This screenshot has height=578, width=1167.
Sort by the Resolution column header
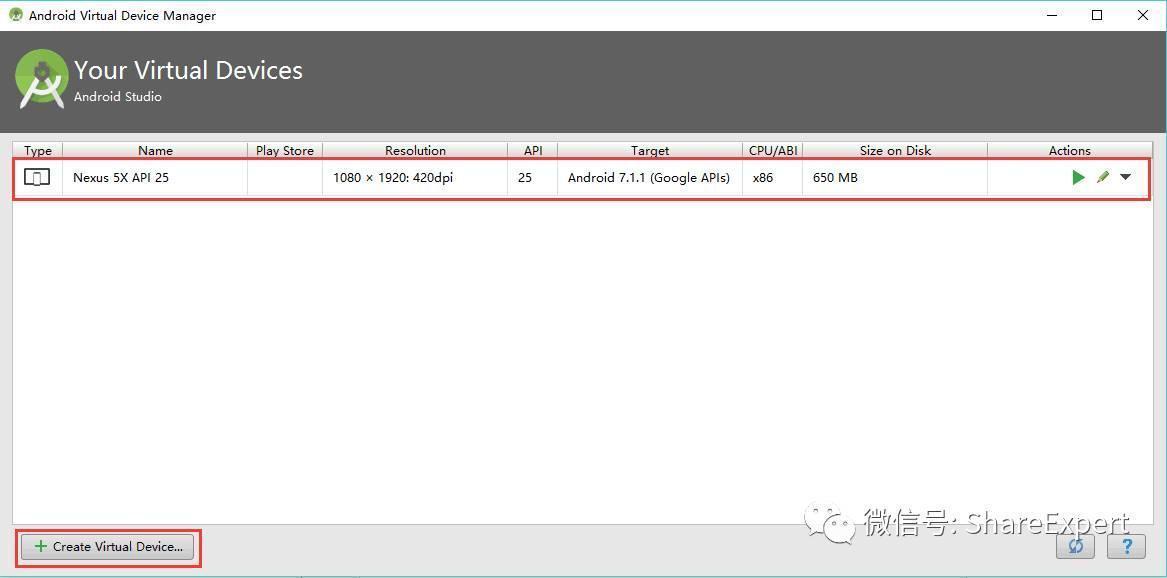pos(415,150)
